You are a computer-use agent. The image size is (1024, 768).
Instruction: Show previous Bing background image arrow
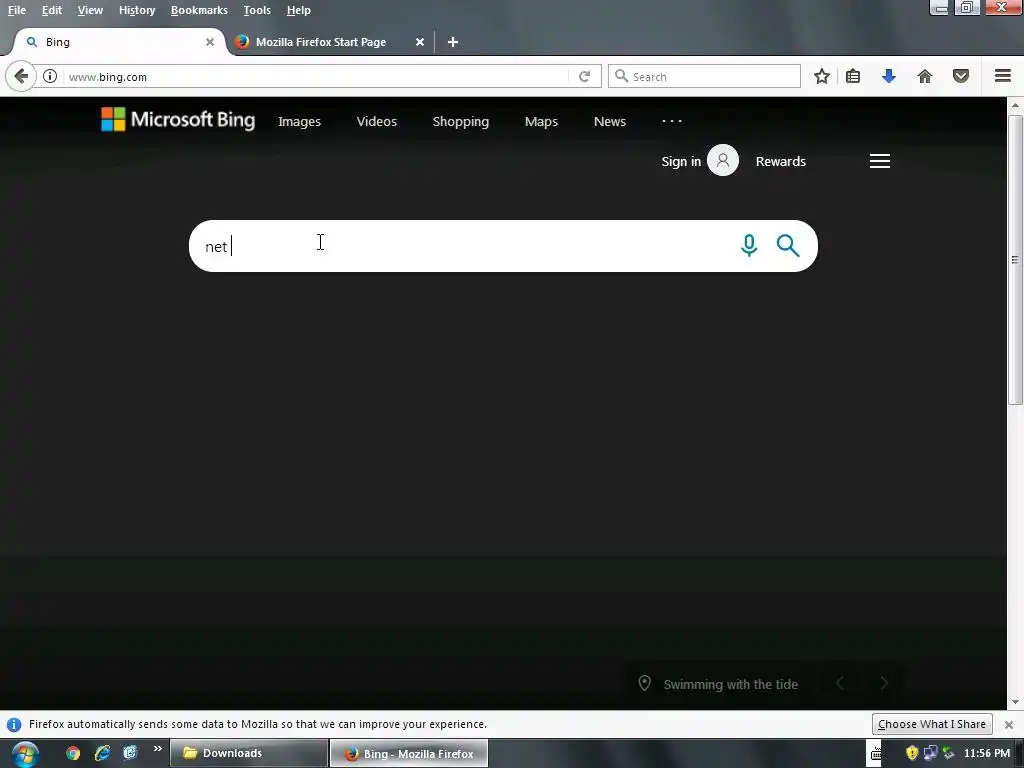(x=840, y=683)
